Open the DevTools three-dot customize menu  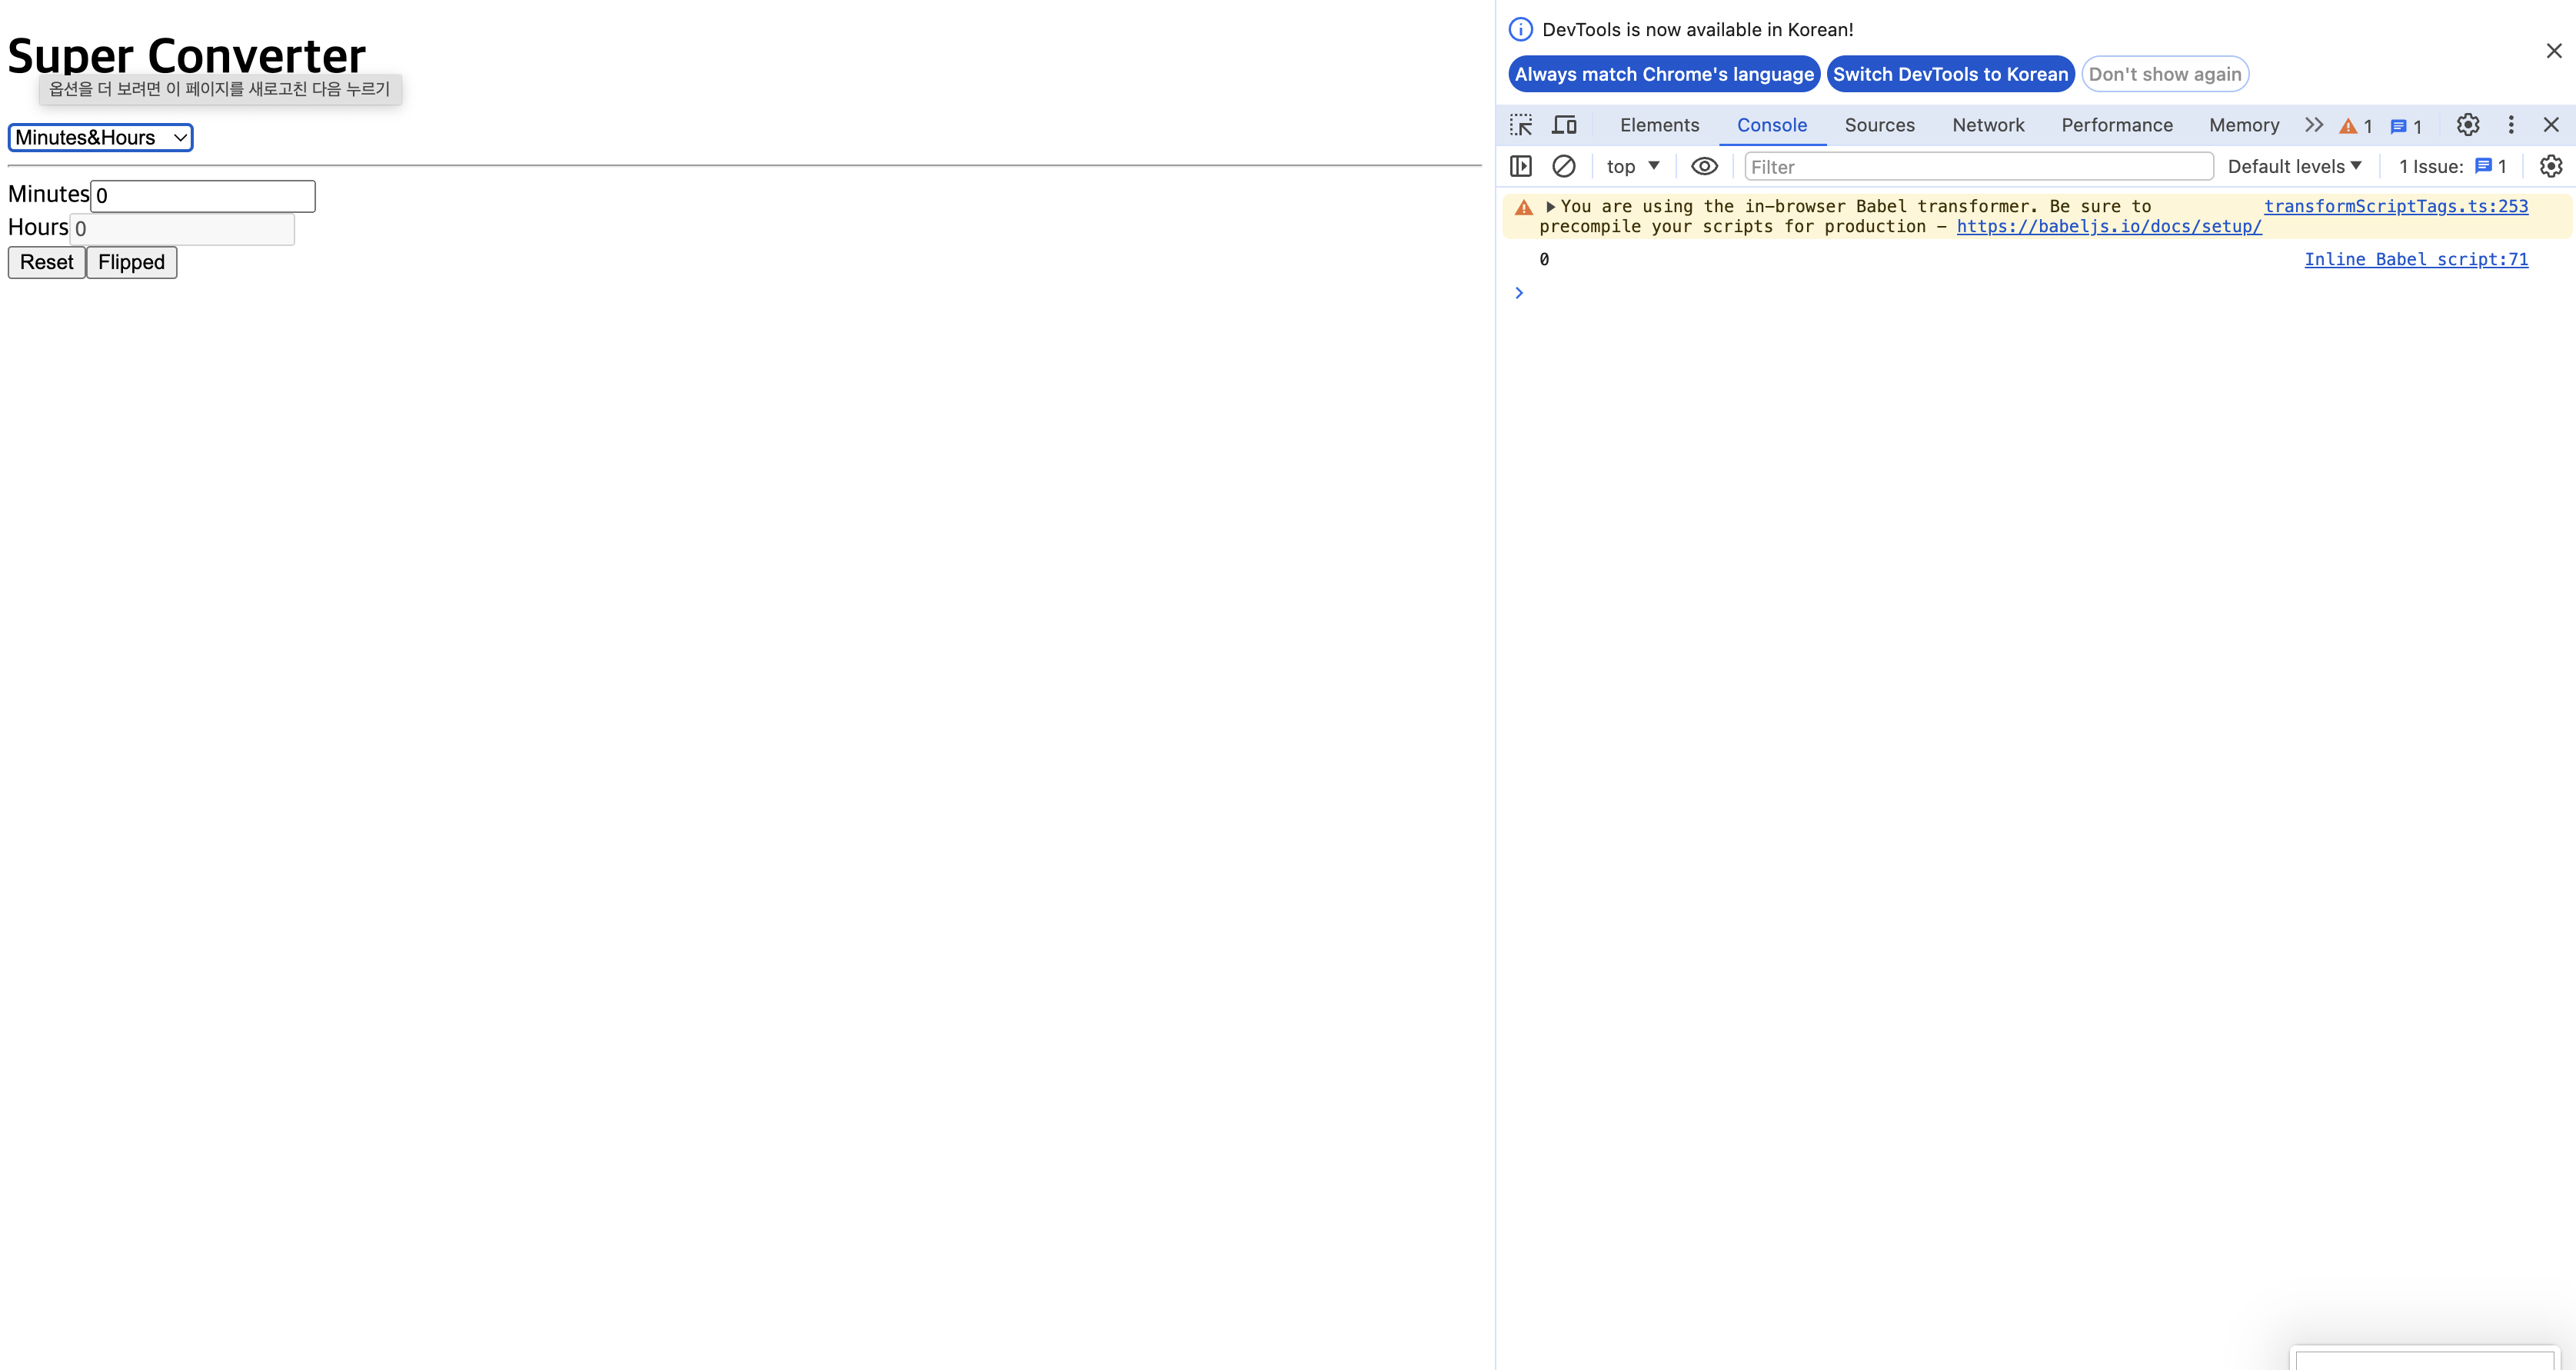tap(2511, 125)
